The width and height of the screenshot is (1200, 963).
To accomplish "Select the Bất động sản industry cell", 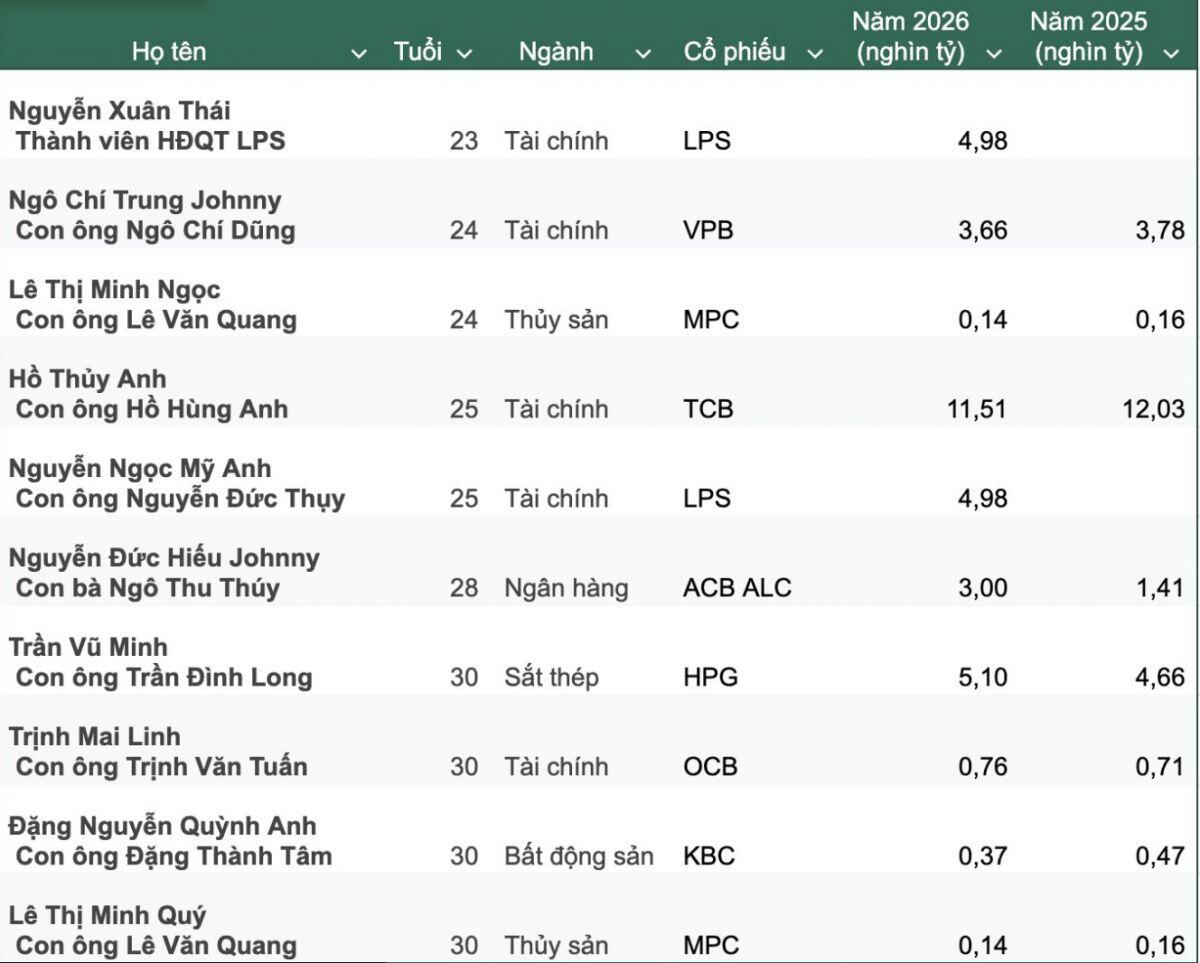I will [x=579, y=857].
